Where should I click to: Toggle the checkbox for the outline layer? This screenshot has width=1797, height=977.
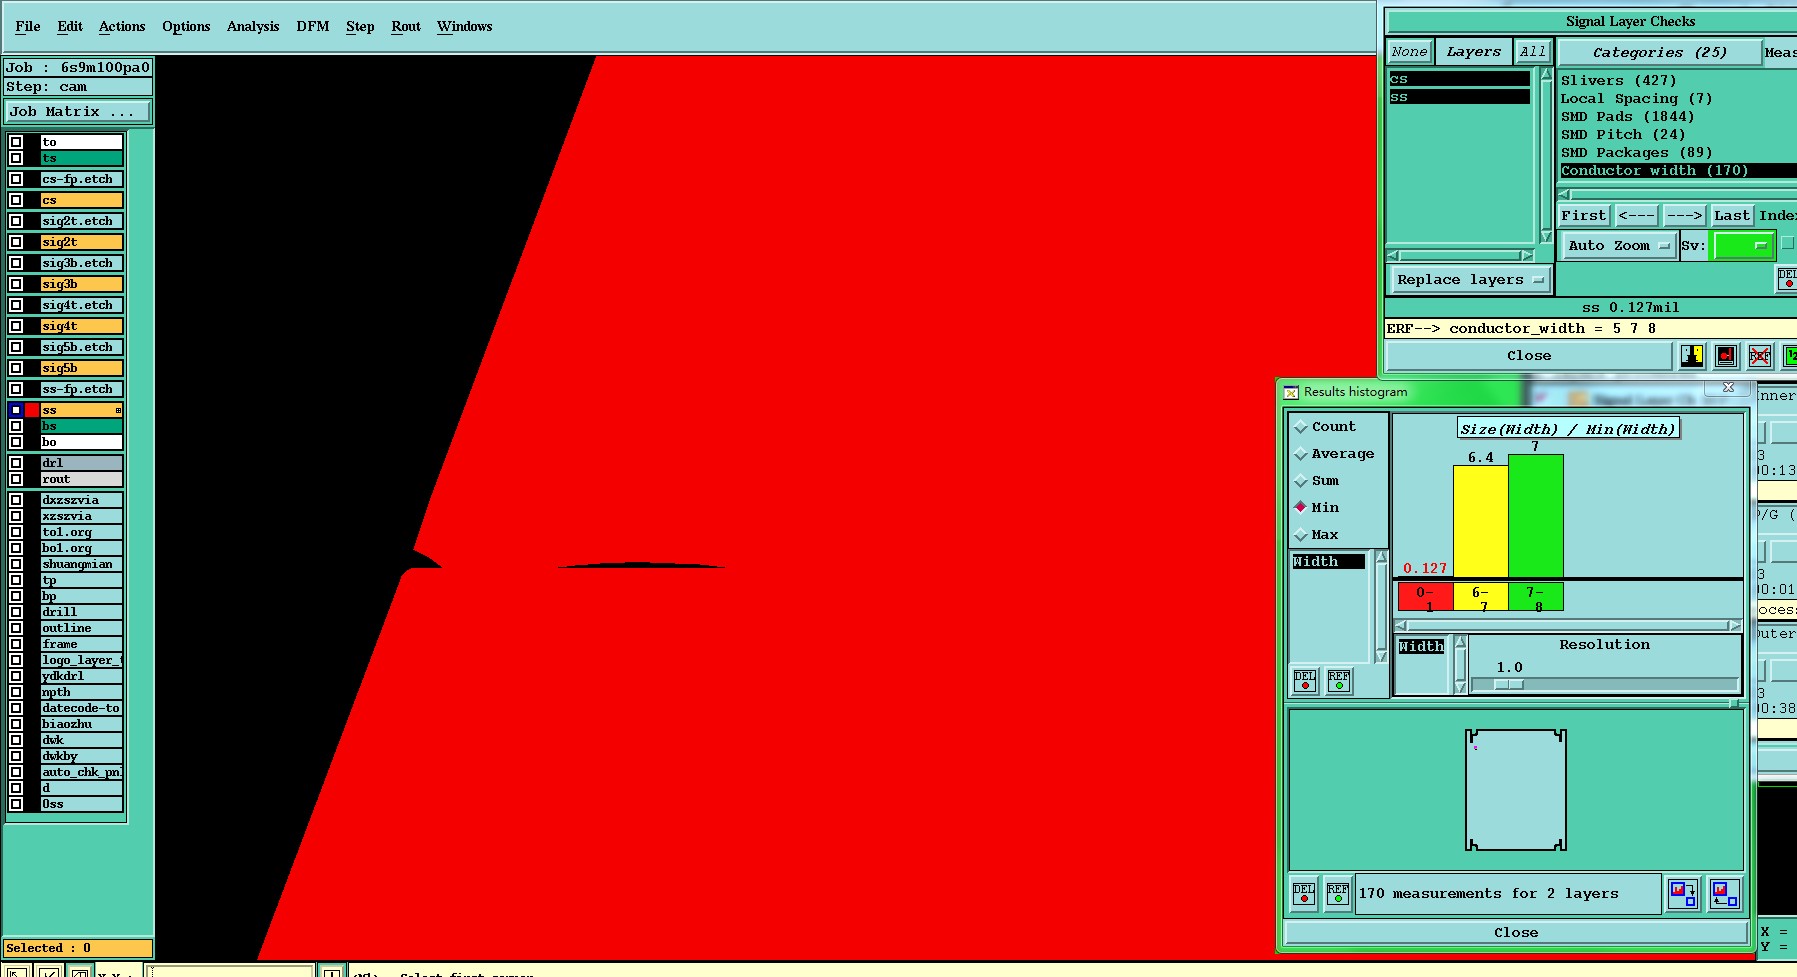click(x=16, y=628)
